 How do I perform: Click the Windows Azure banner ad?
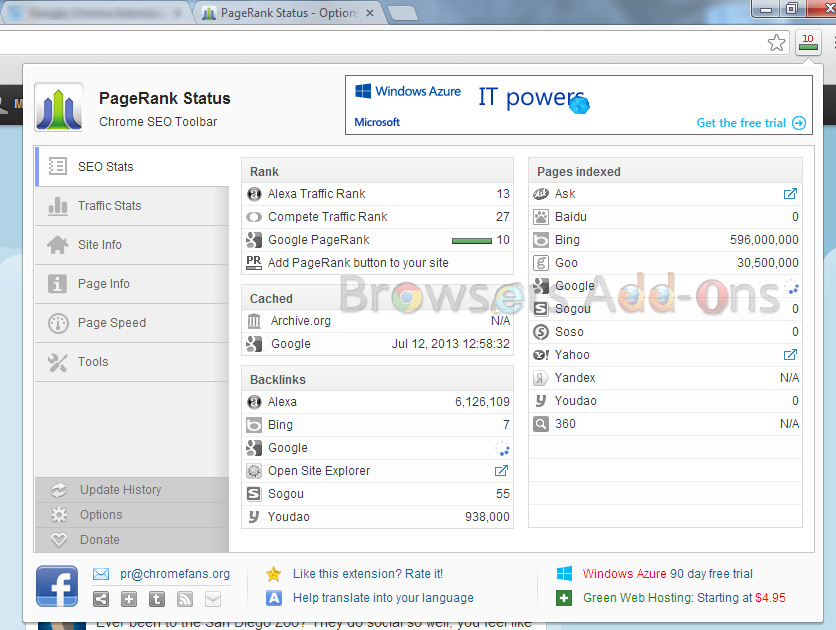coord(578,105)
